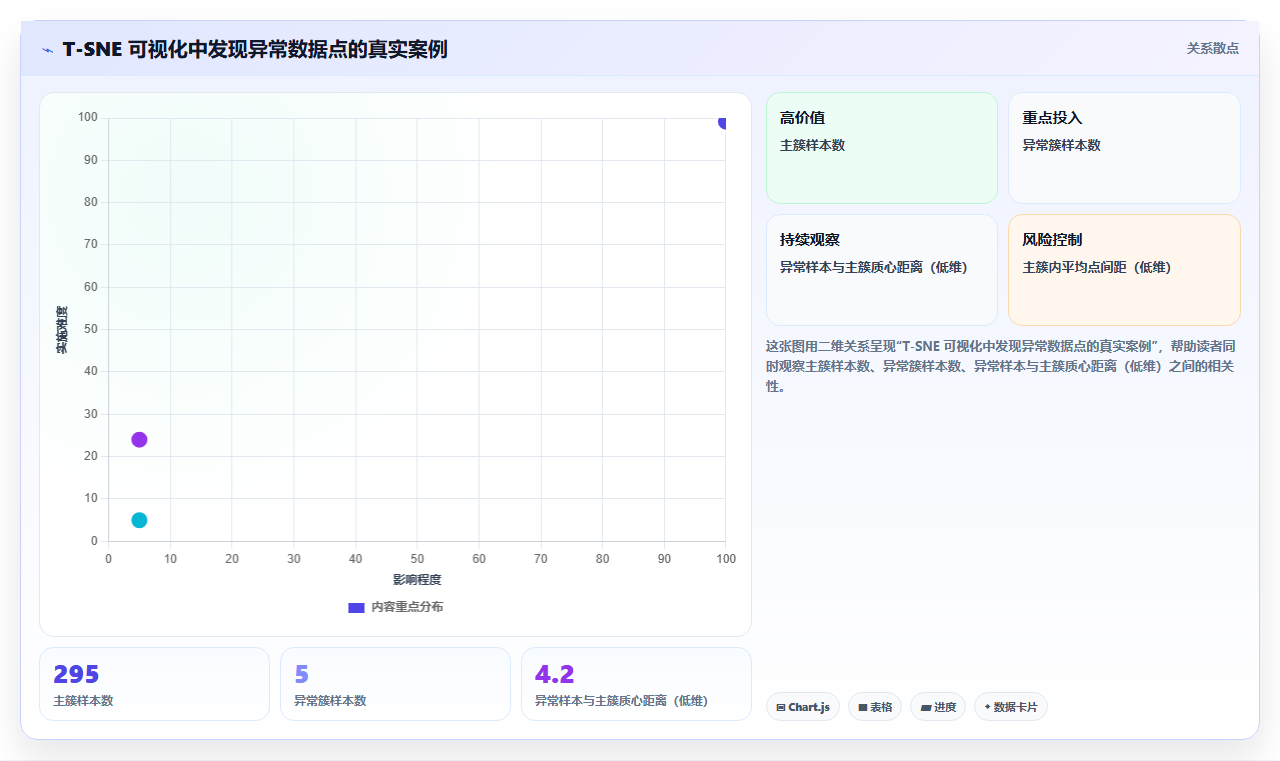Click the 295 主簇样本数 stat card

pyautogui.click(x=154, y=684)
